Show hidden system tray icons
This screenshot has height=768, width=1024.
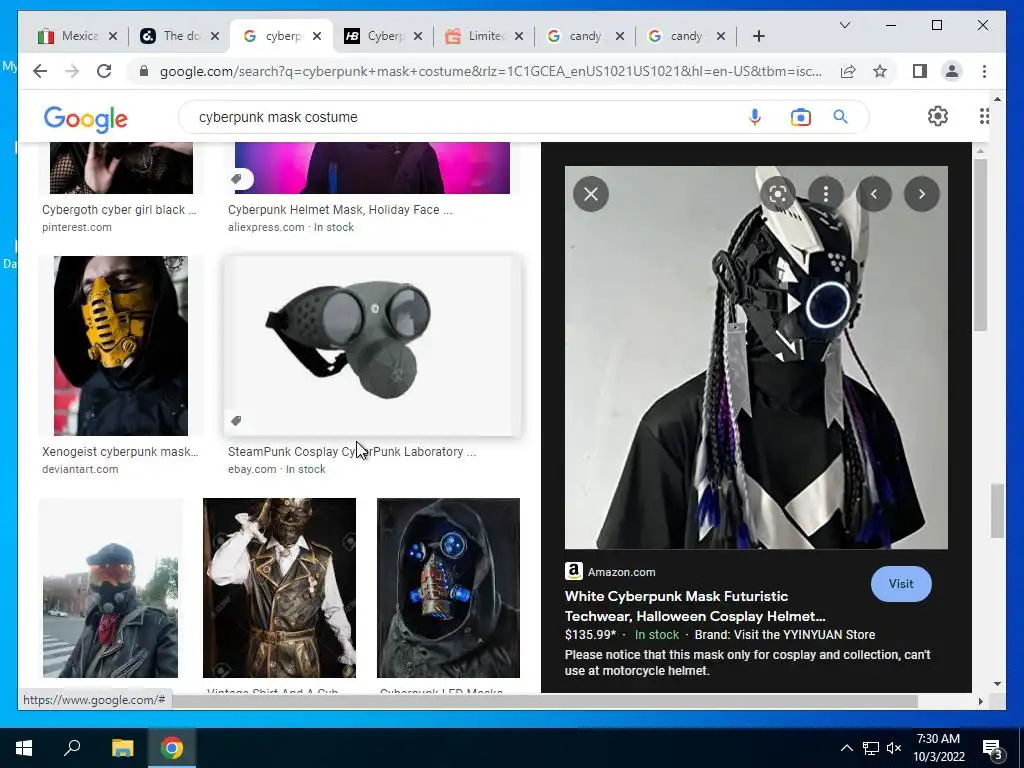(846, 748)
